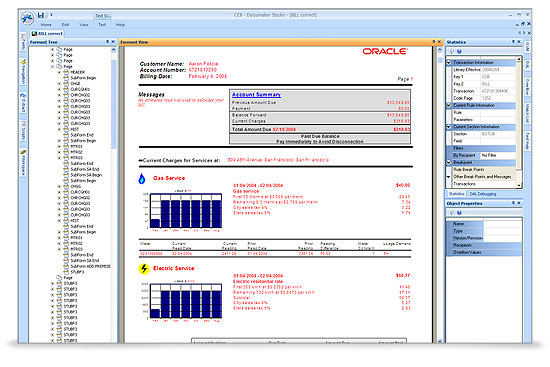Close the Object Properties panel
Image resolution: width=550 pixels, height=367 pixels.
tap(519, 203)
